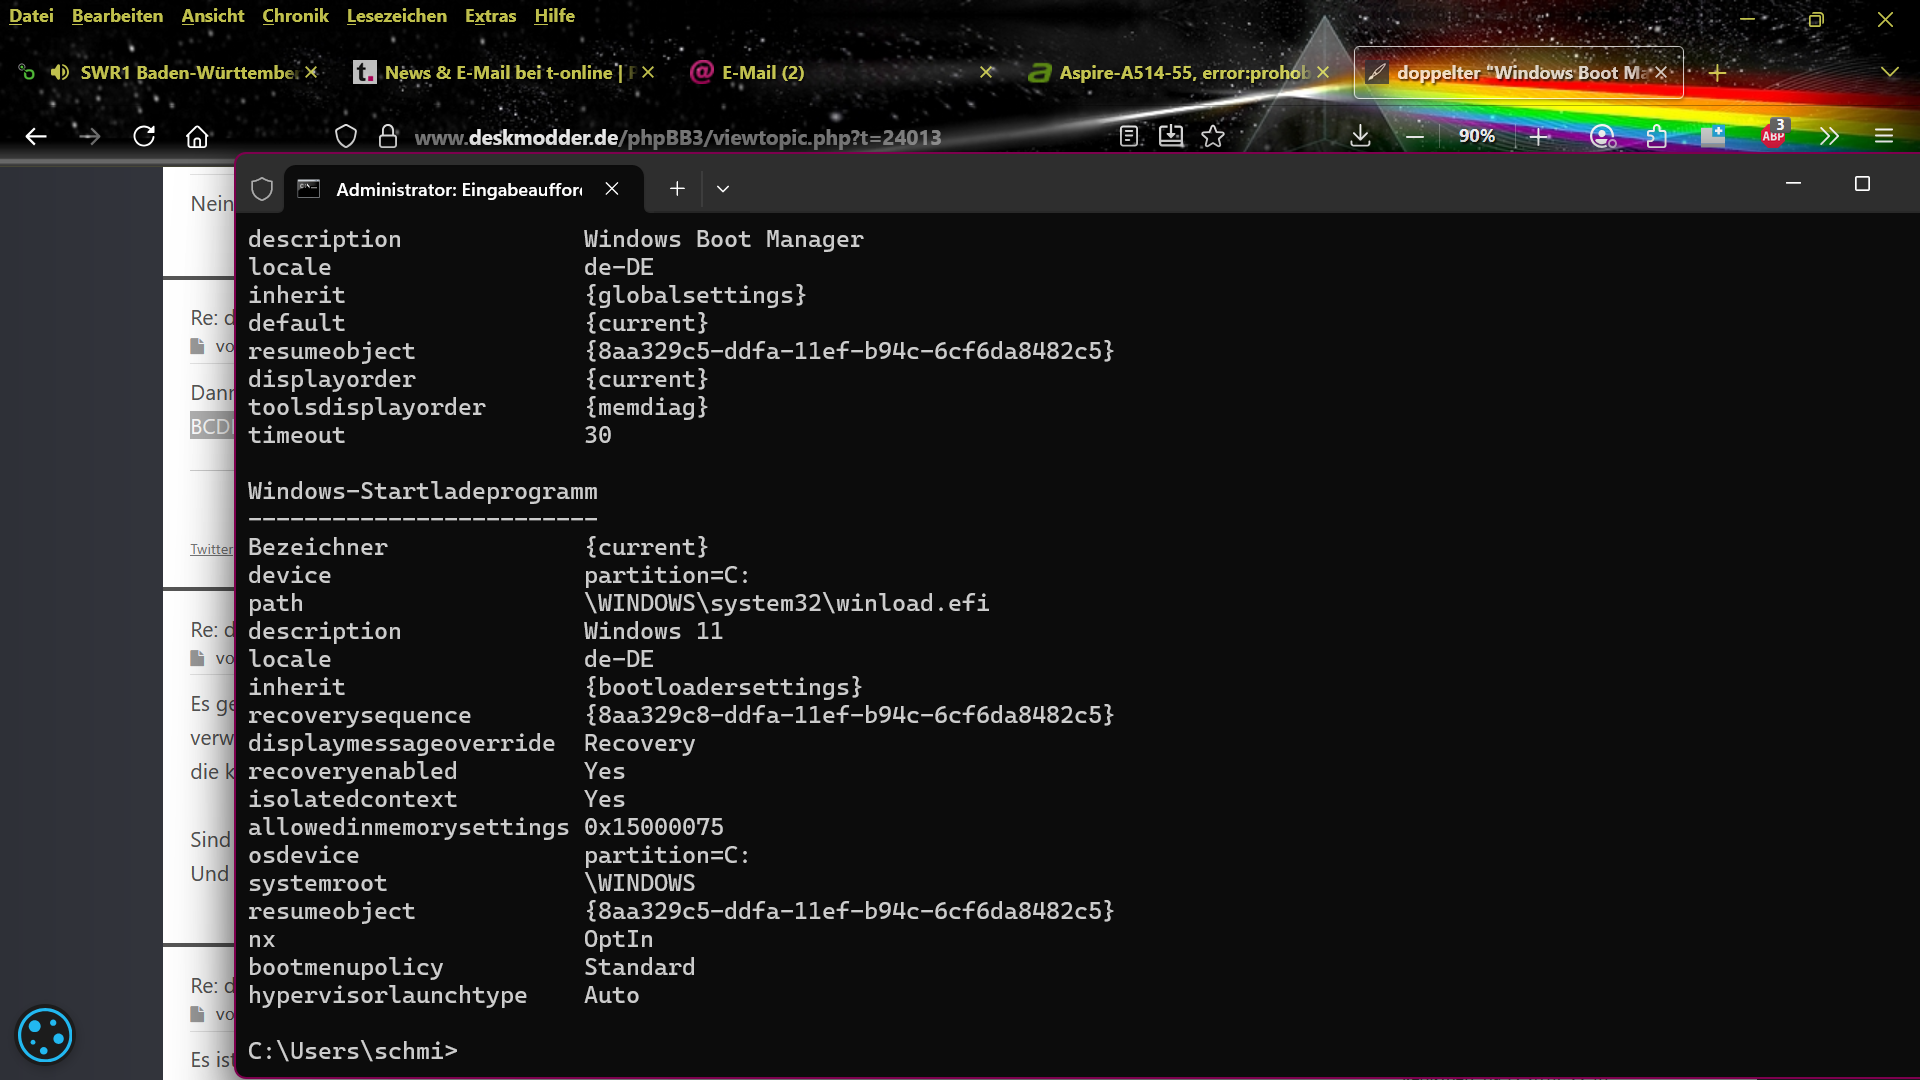This screenshot has width=1920, height=1080.
Task: Open a new browser tab with plus button
Action: (1717, 72)
